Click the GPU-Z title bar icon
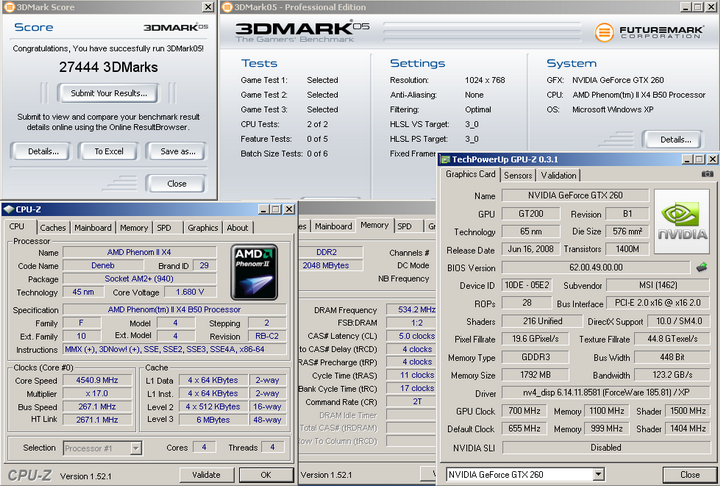The image size is (720, 486). [445, 159]
